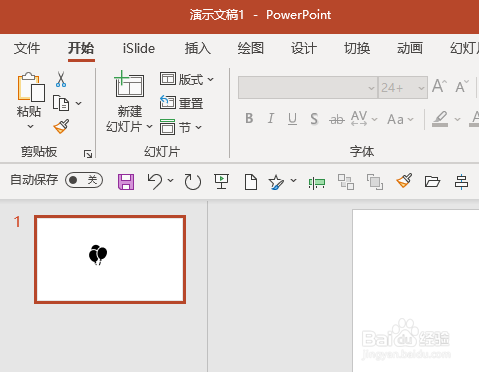Viewport: 479px width, 372px height.
Task: Click the green distribute horizontally icon
Action: 317,183
